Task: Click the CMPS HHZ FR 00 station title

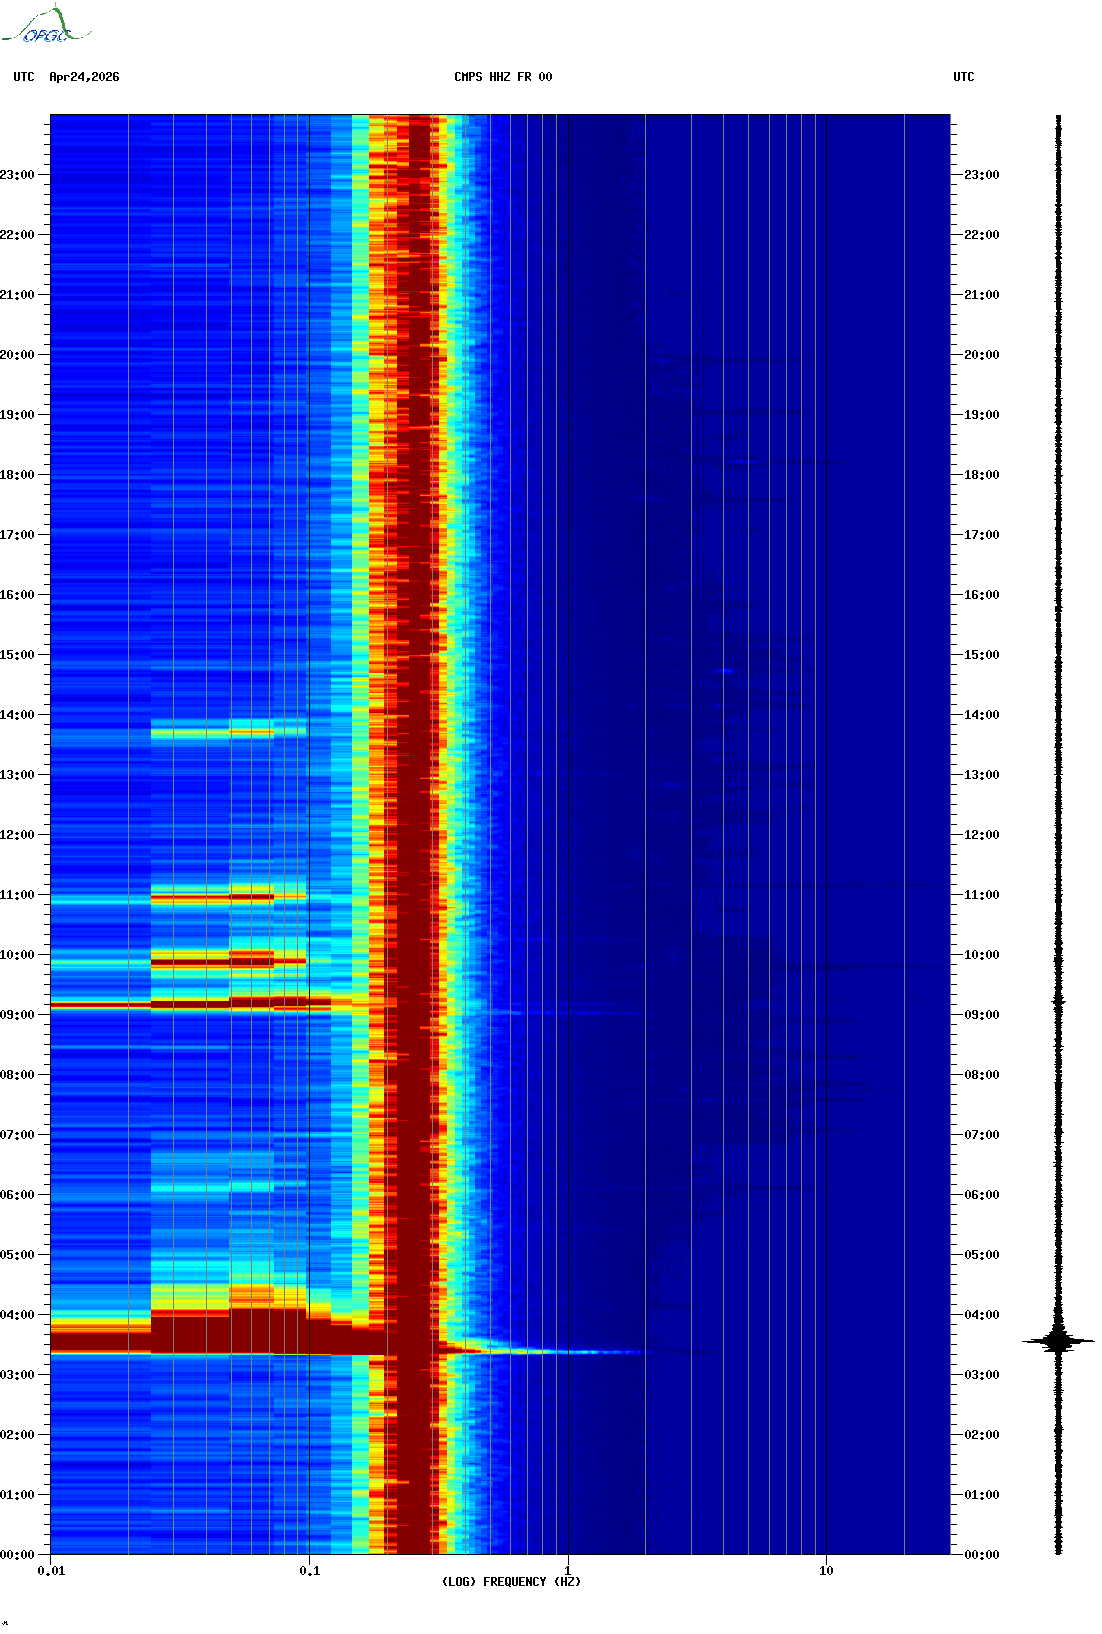Action: tap(503, 77)
